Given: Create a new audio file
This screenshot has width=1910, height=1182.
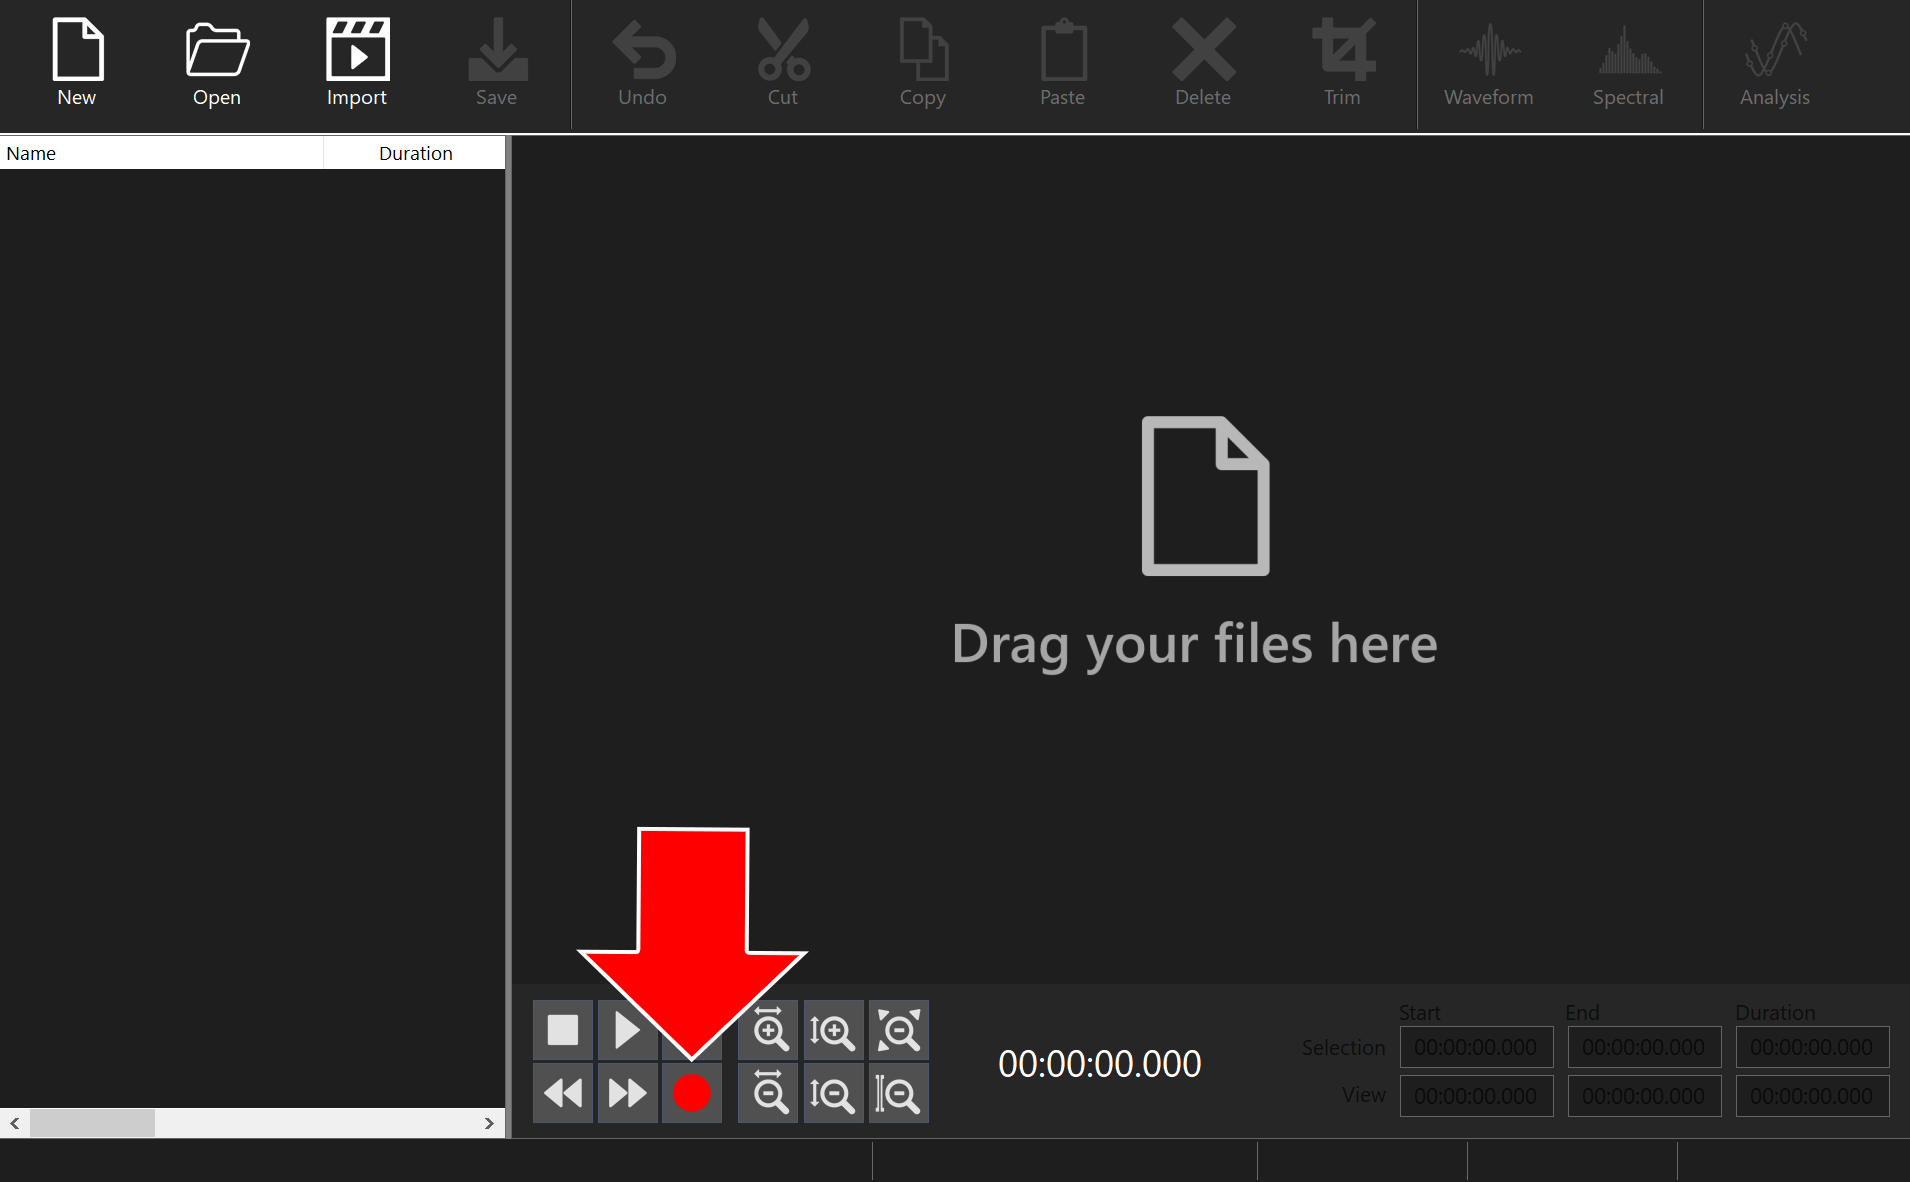Looking at the screenshot, I should pyautogui.click(x=77, y=63).
